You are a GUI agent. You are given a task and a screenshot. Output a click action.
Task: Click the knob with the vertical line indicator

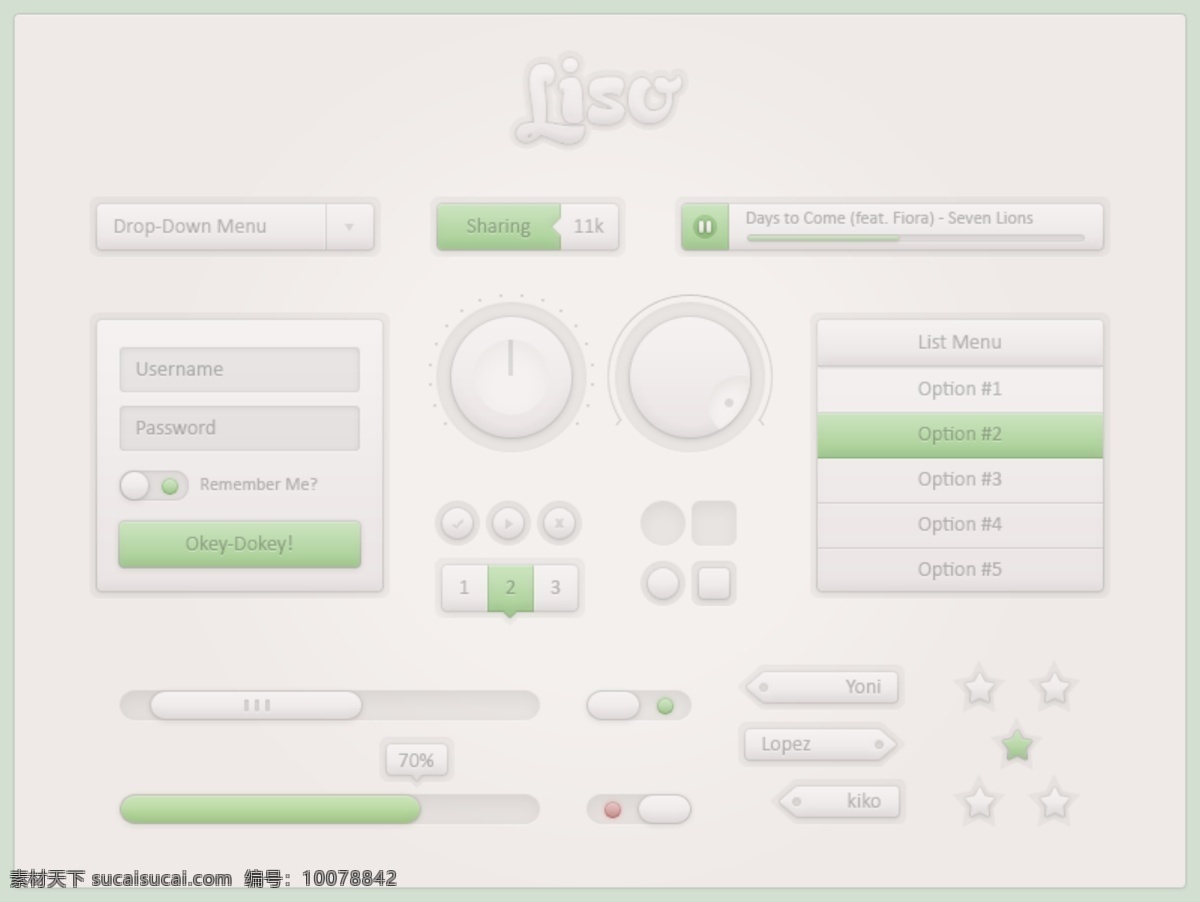tap(511, 377)
